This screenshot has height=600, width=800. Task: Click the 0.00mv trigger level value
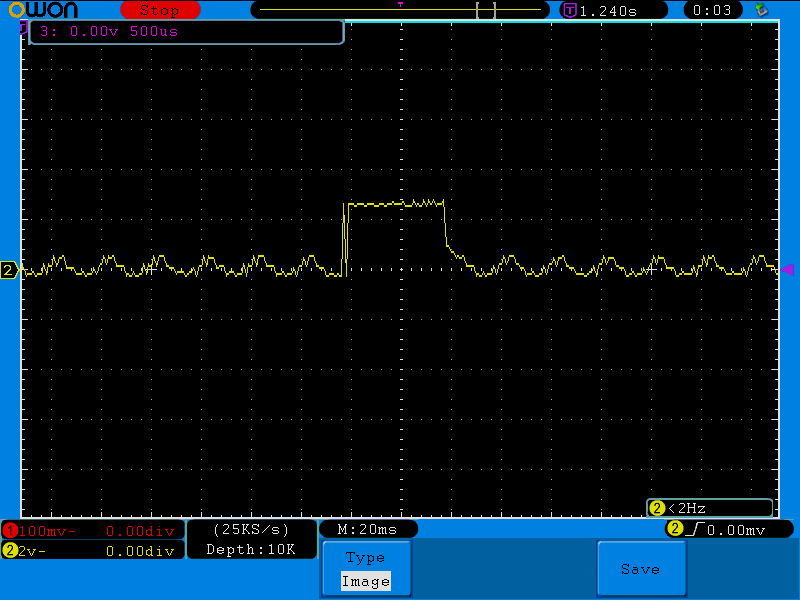[736, 530]
